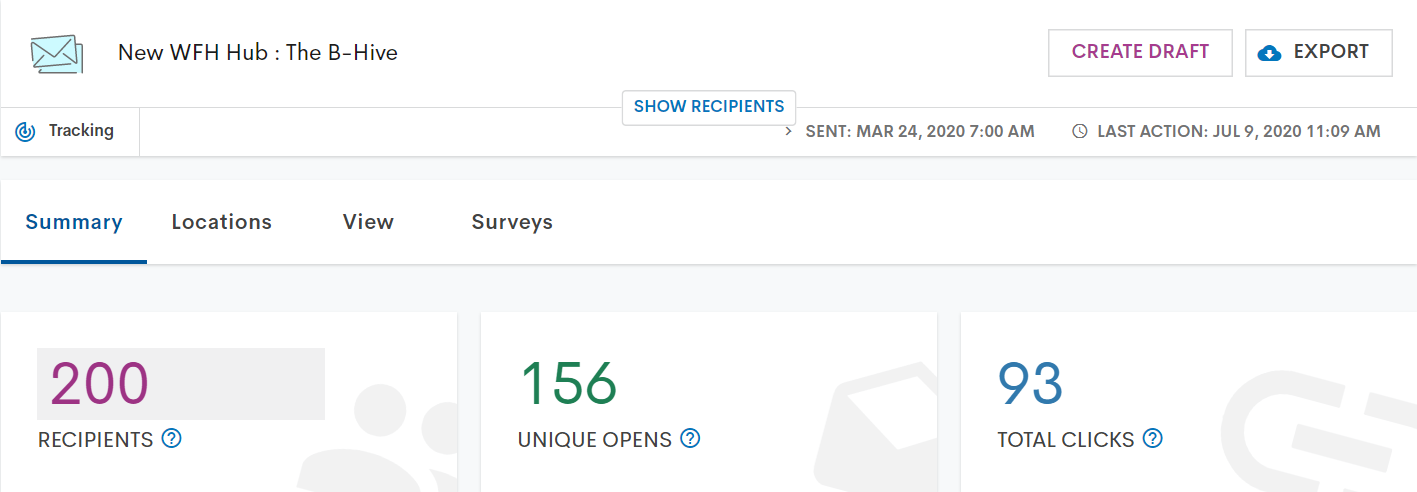Switch to the Locations tab
The height and width of the screenshot is (492, 1417).
click(222, 222)
